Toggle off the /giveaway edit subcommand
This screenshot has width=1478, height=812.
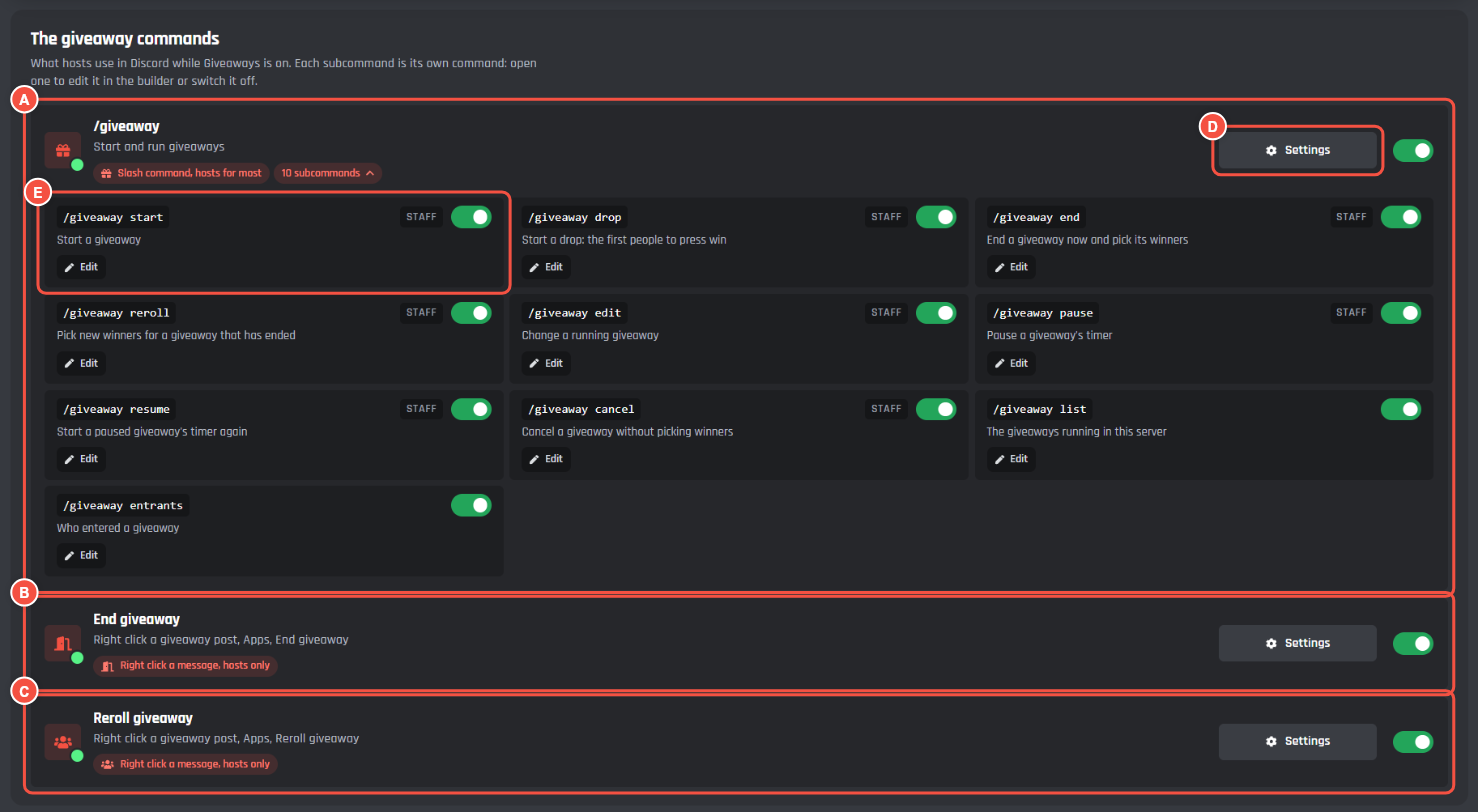(x=936, y=313)
